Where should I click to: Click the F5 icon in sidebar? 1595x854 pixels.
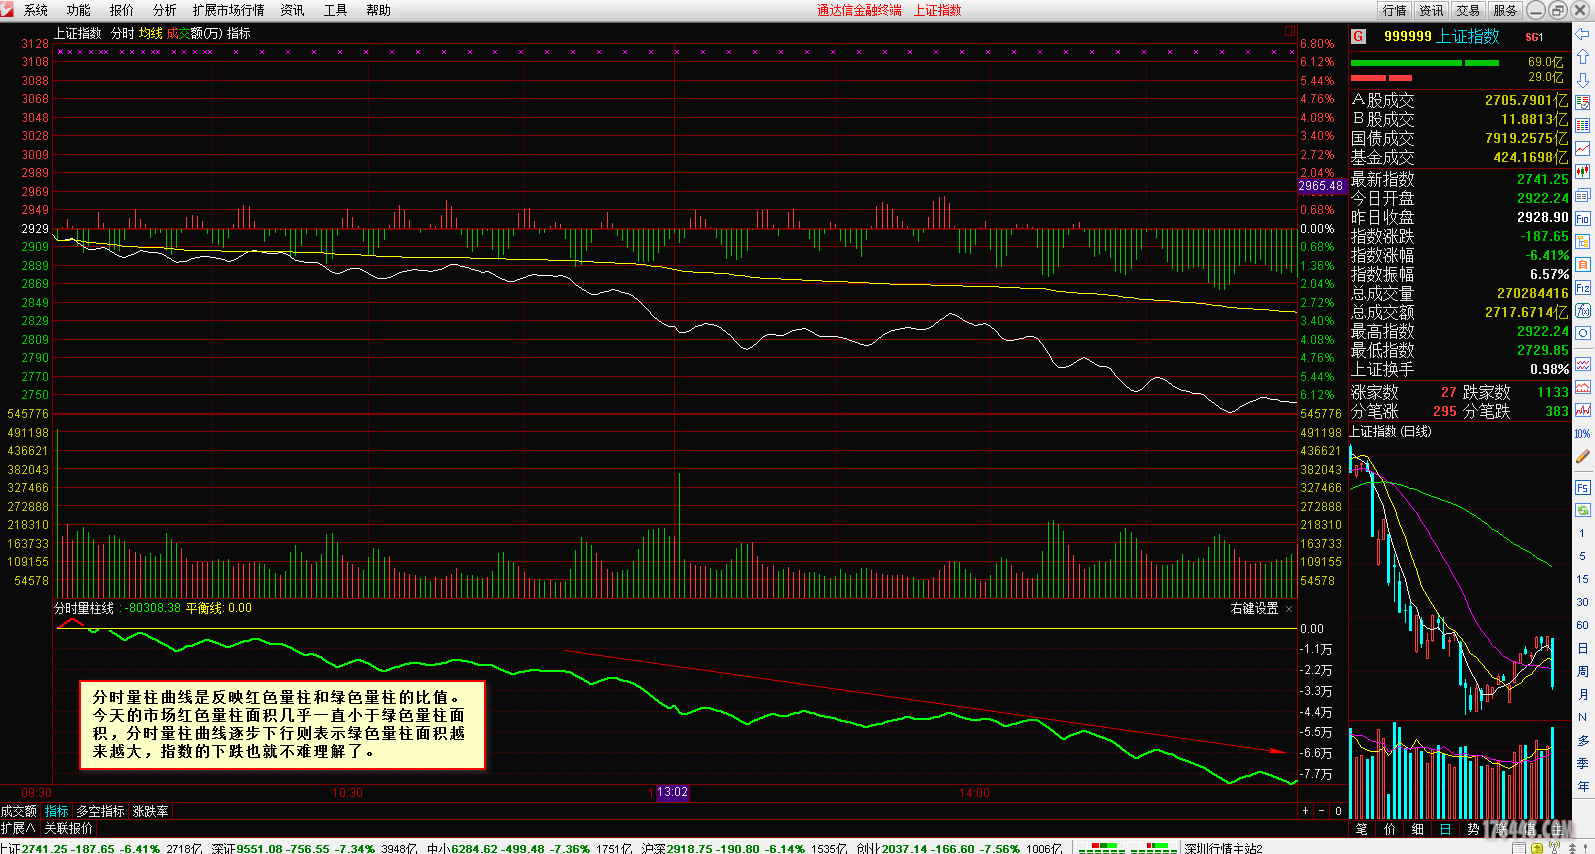(1583, 487)
